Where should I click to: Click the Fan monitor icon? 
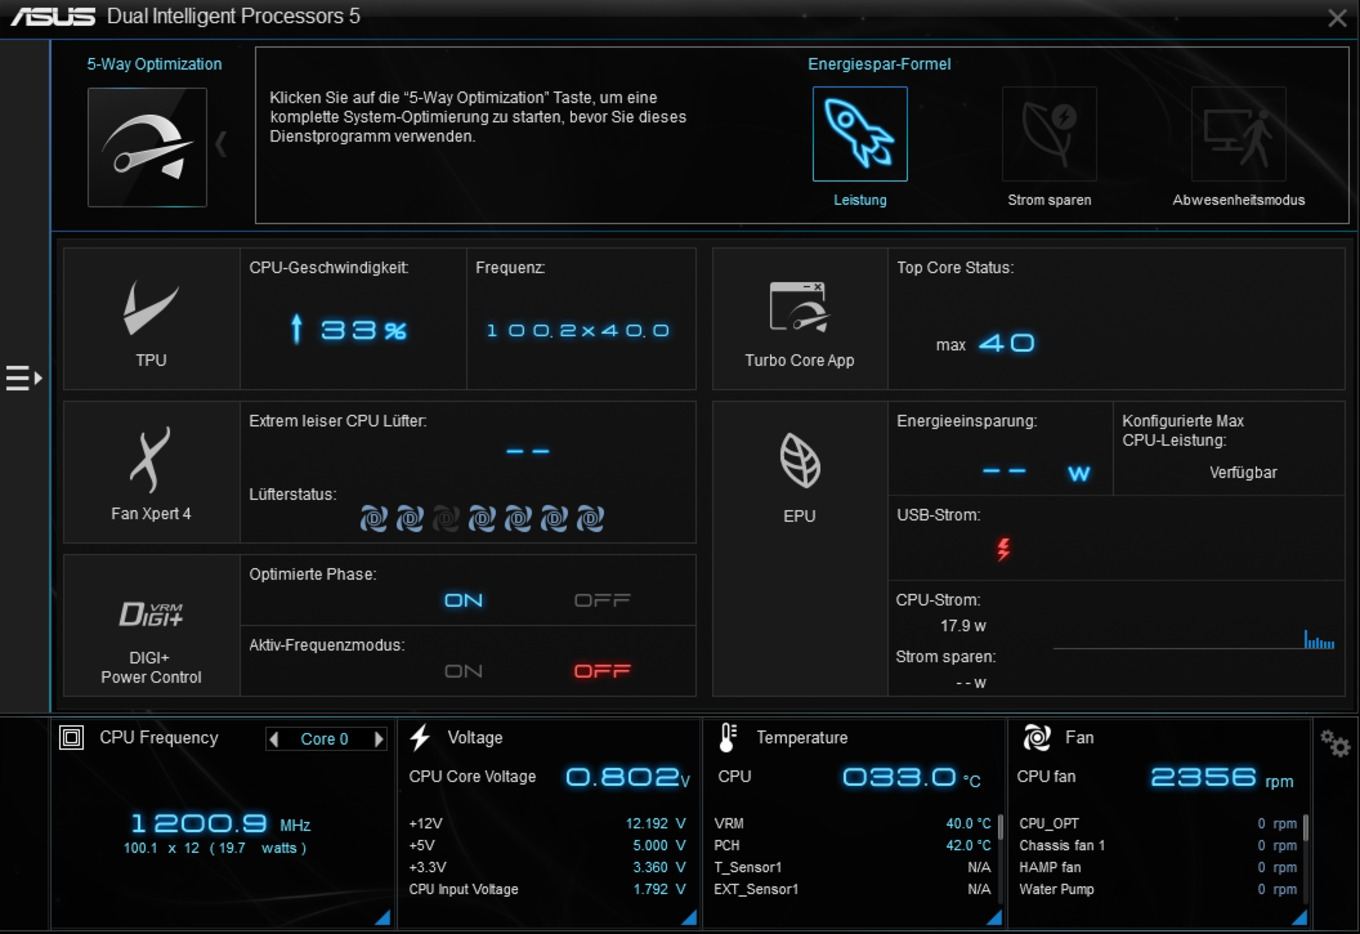coord(1037,737)
